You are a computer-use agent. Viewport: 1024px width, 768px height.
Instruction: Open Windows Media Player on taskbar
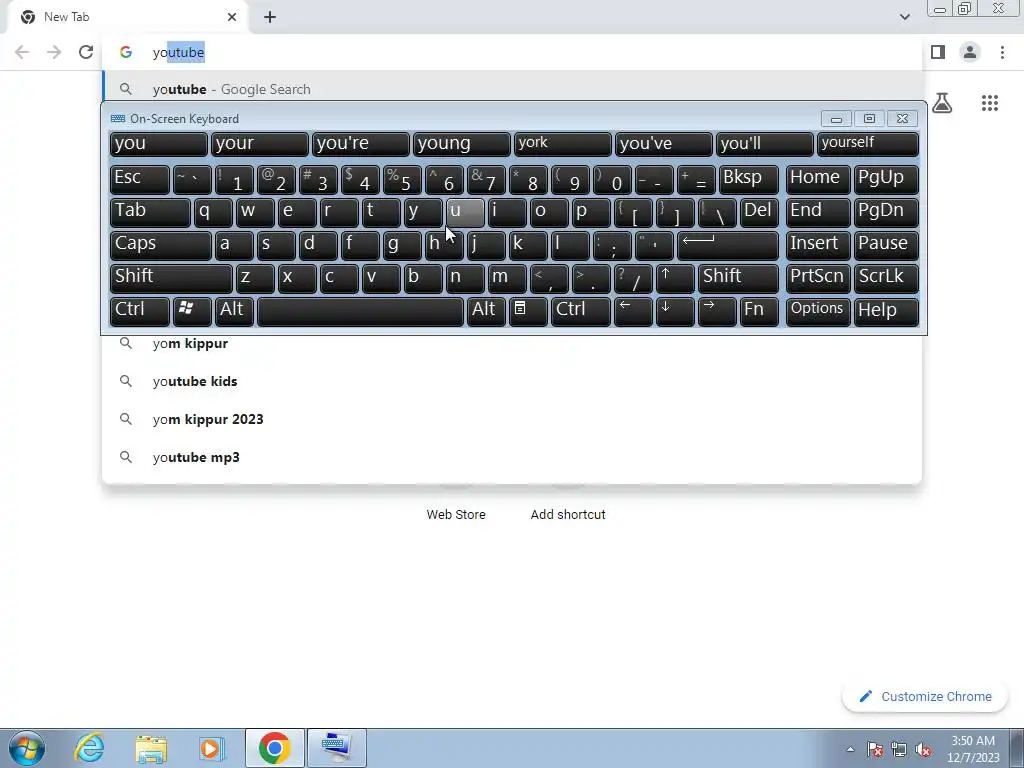tap(212, 748)
